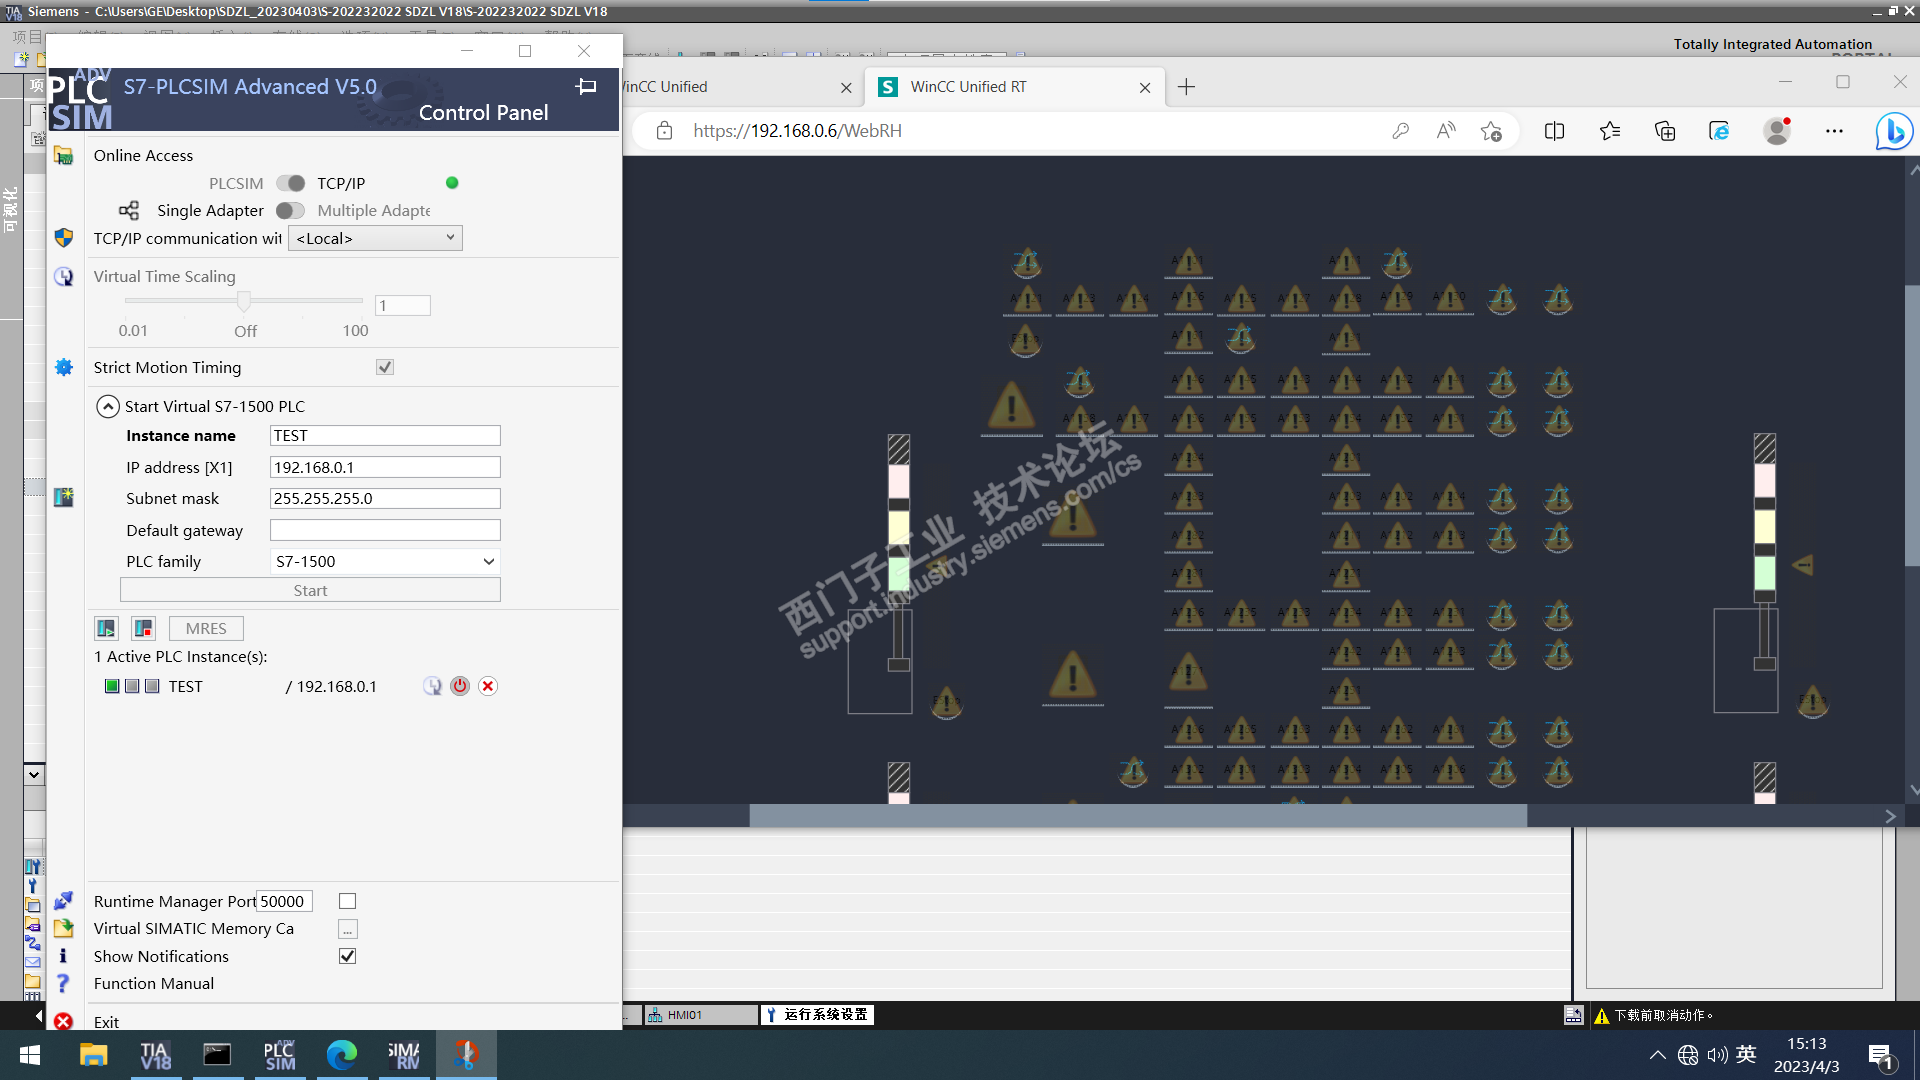Screen dimensions: 1920x1080
Task: Toggle PLCSIM / TCP/IP online access switch
Action: 291,183
